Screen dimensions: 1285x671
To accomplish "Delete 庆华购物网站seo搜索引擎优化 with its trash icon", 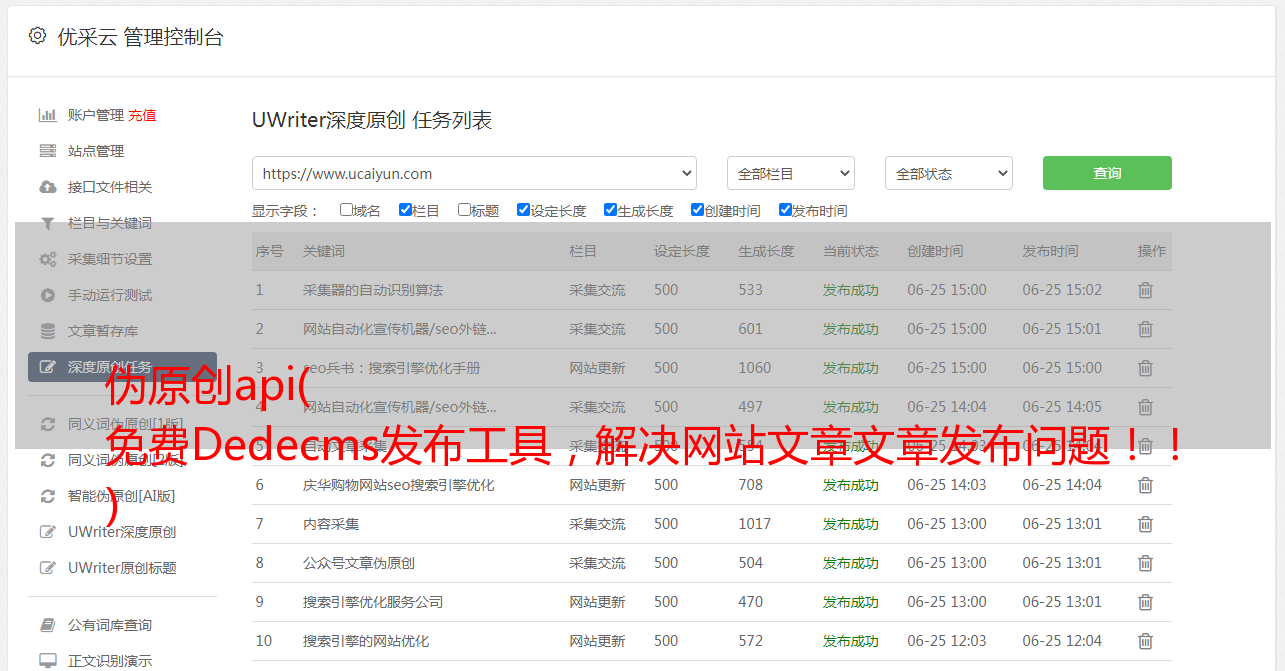I will click(x=1145, y=485).
